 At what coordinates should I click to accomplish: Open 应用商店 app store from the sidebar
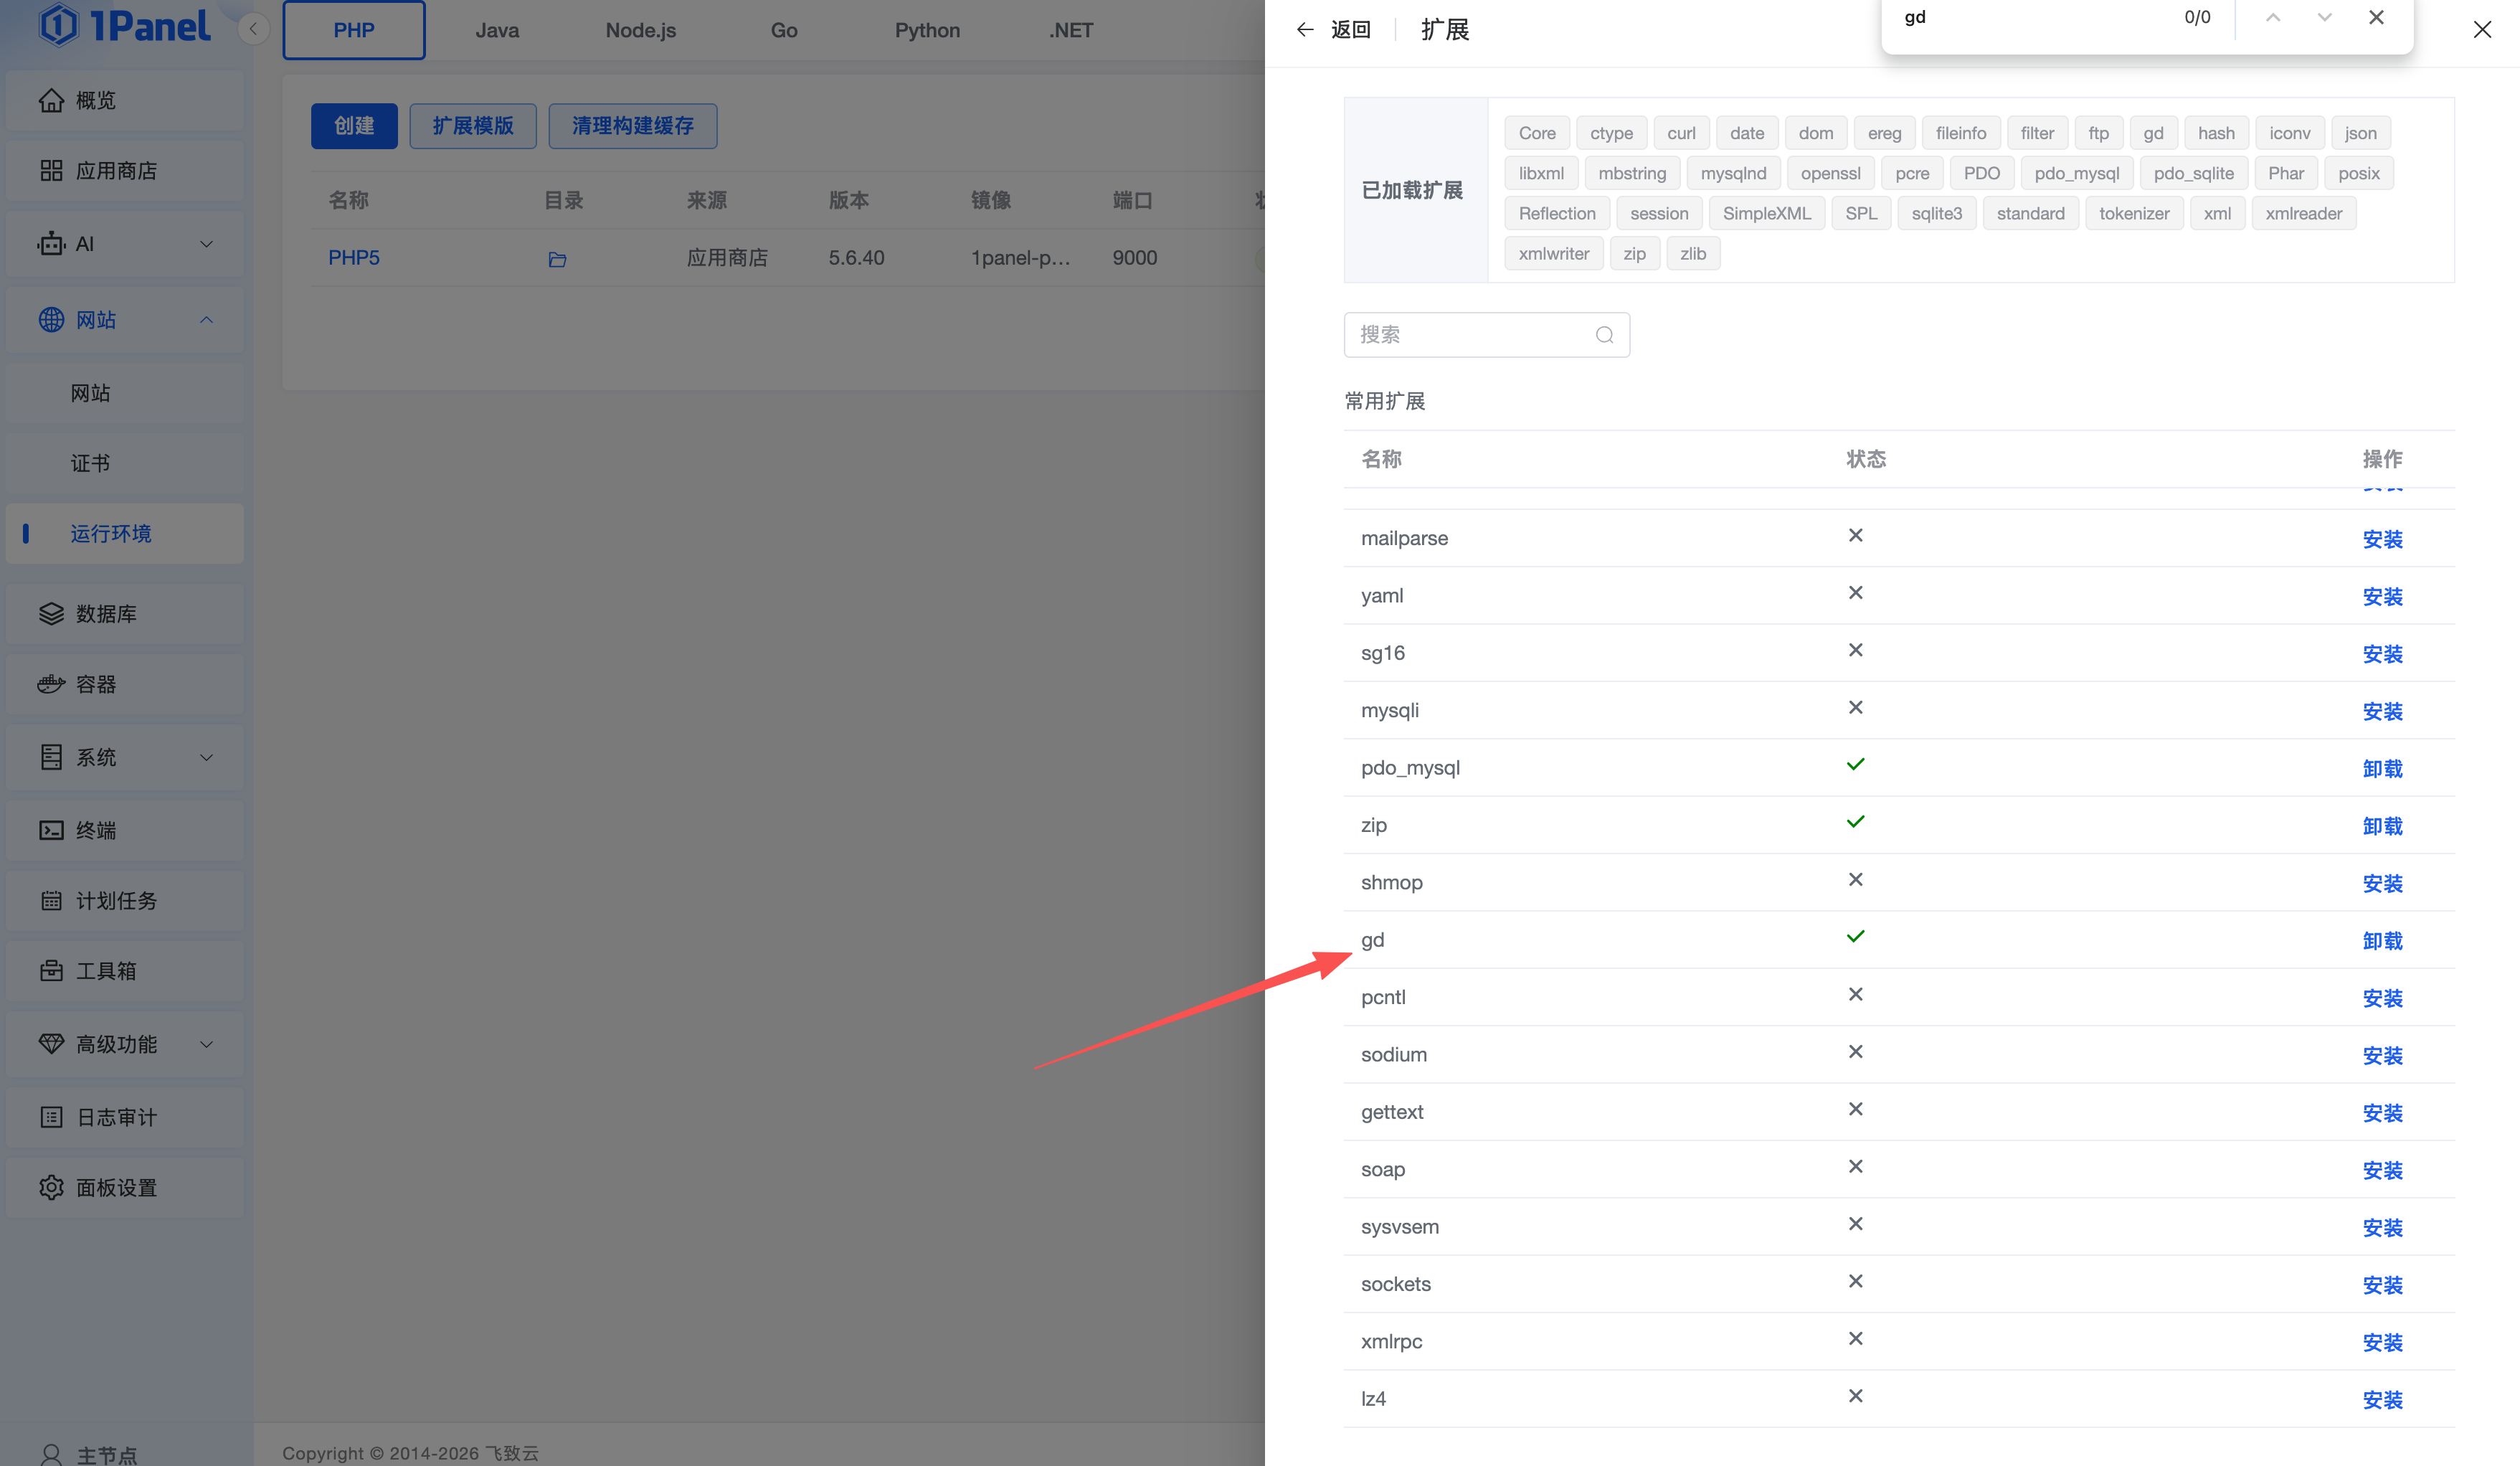coord(116,171)
